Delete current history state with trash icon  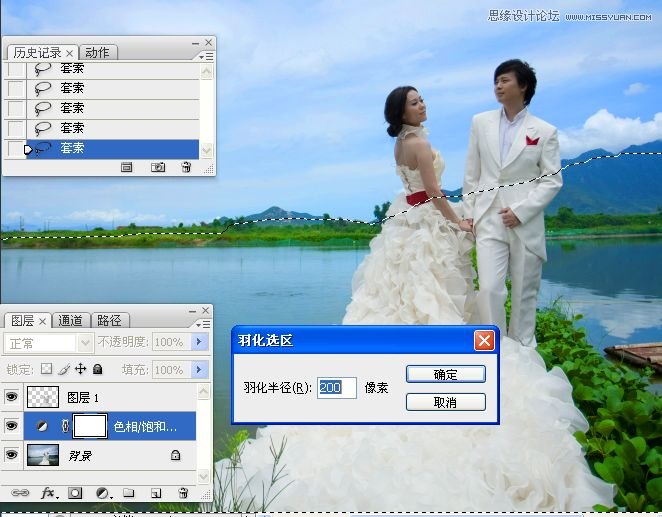click(186, 167)
